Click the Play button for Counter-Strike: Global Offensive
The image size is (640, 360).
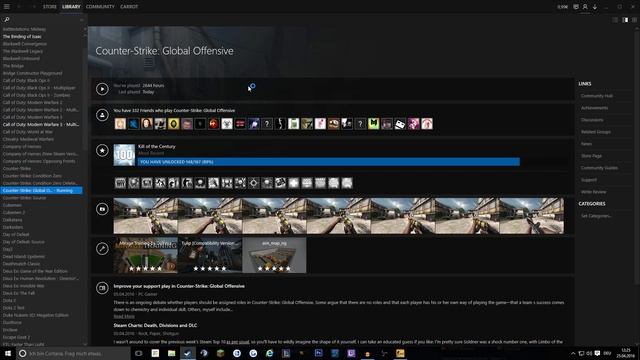pyautogui.click(x=102, y=89)
